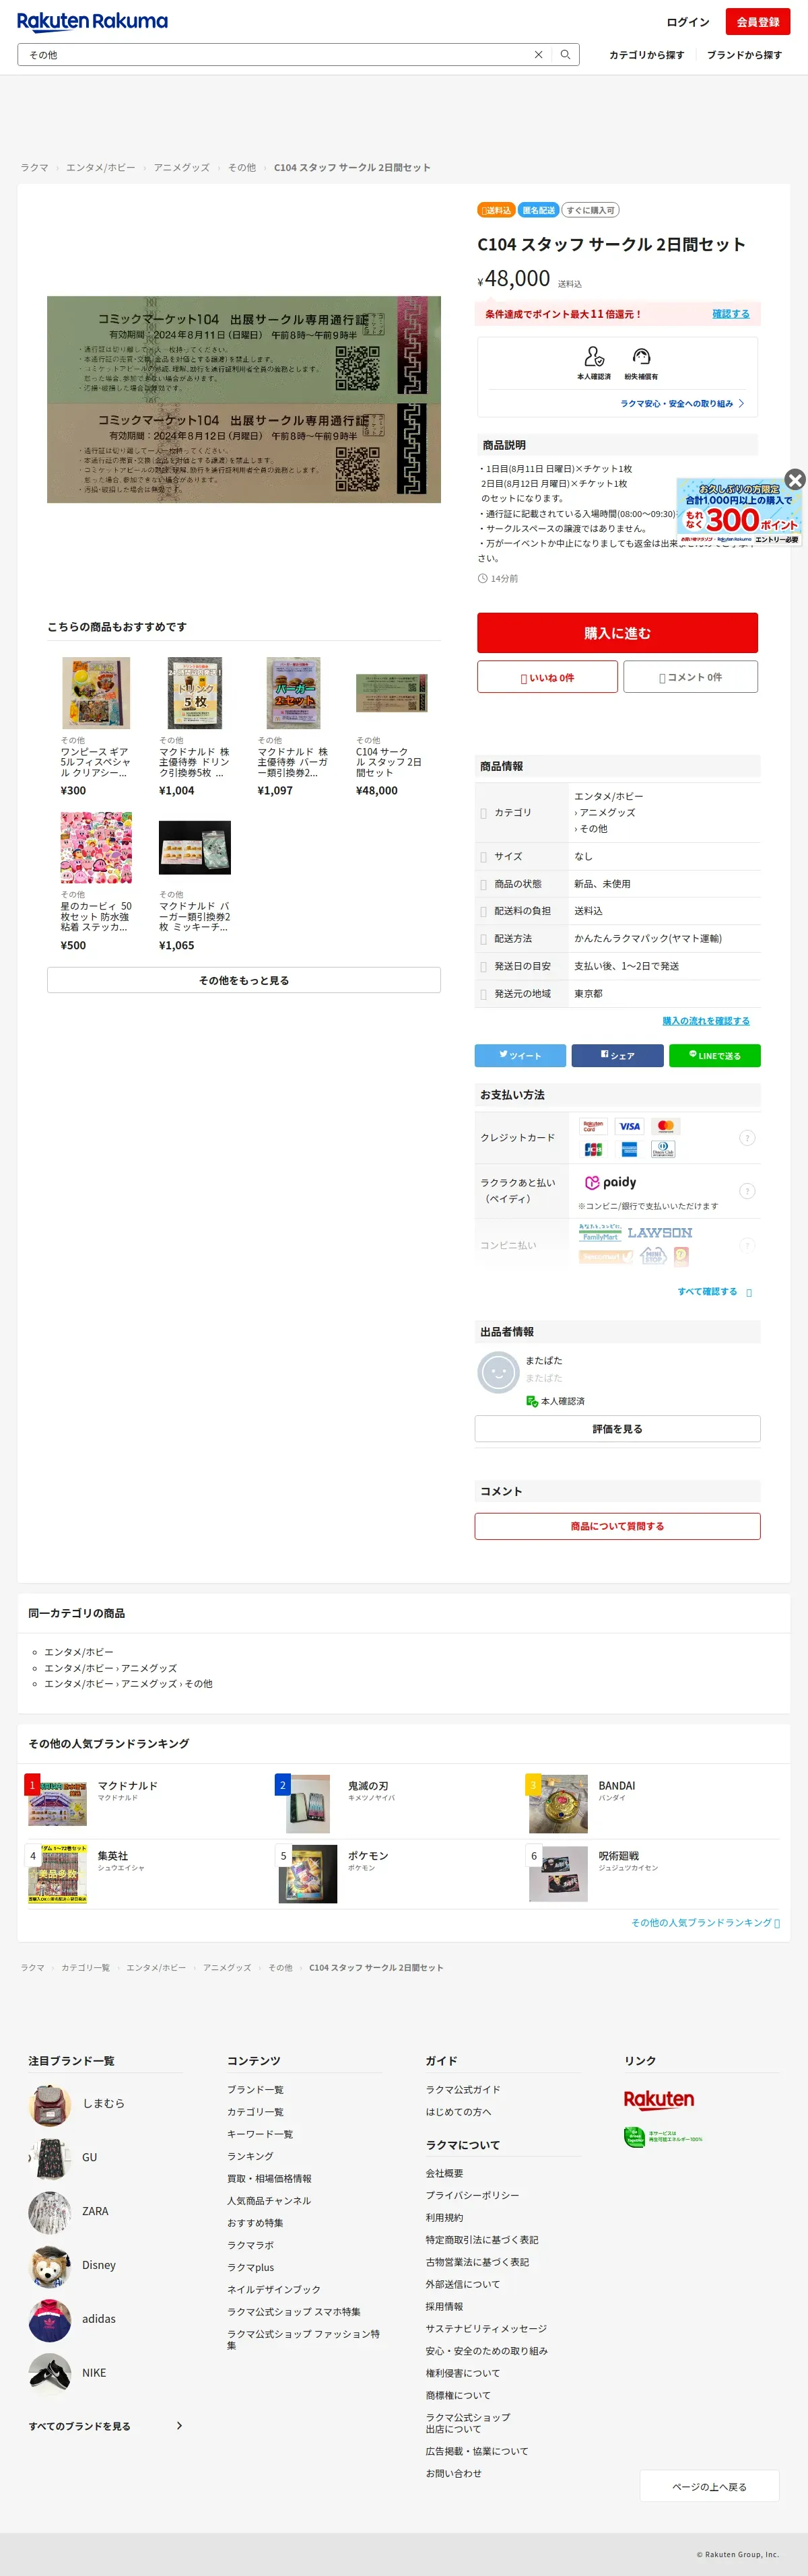Expand payment methods with すべて確認する

coord(714,1292)
